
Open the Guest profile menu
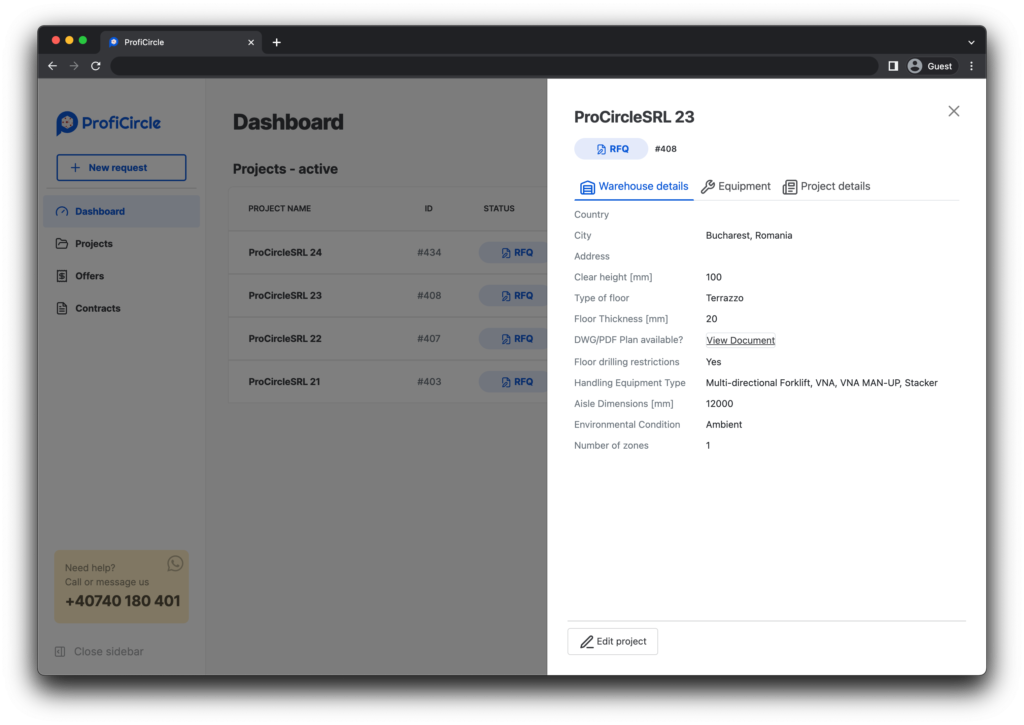[931, 66]
